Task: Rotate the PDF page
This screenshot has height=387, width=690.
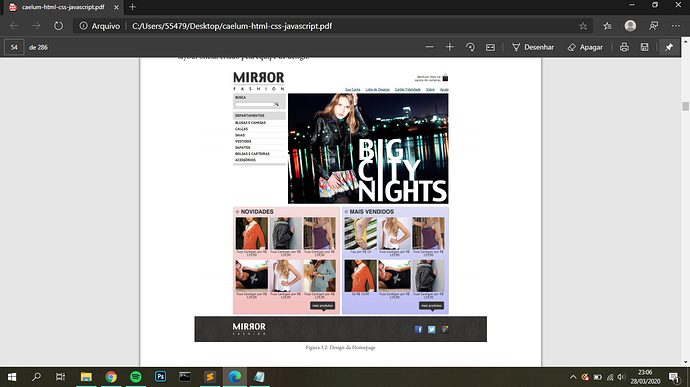Action: [x=470, y=47]
